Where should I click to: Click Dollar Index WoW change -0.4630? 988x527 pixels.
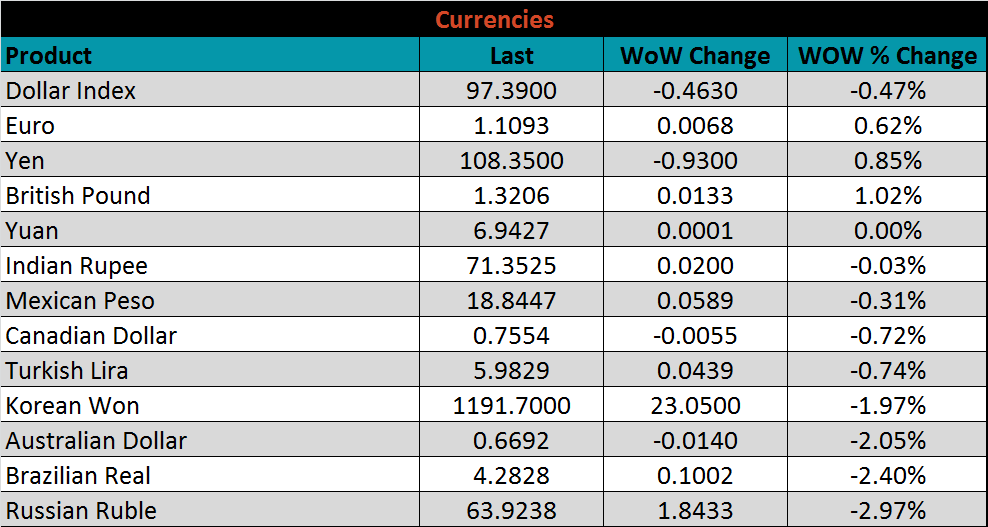[695, 91]
